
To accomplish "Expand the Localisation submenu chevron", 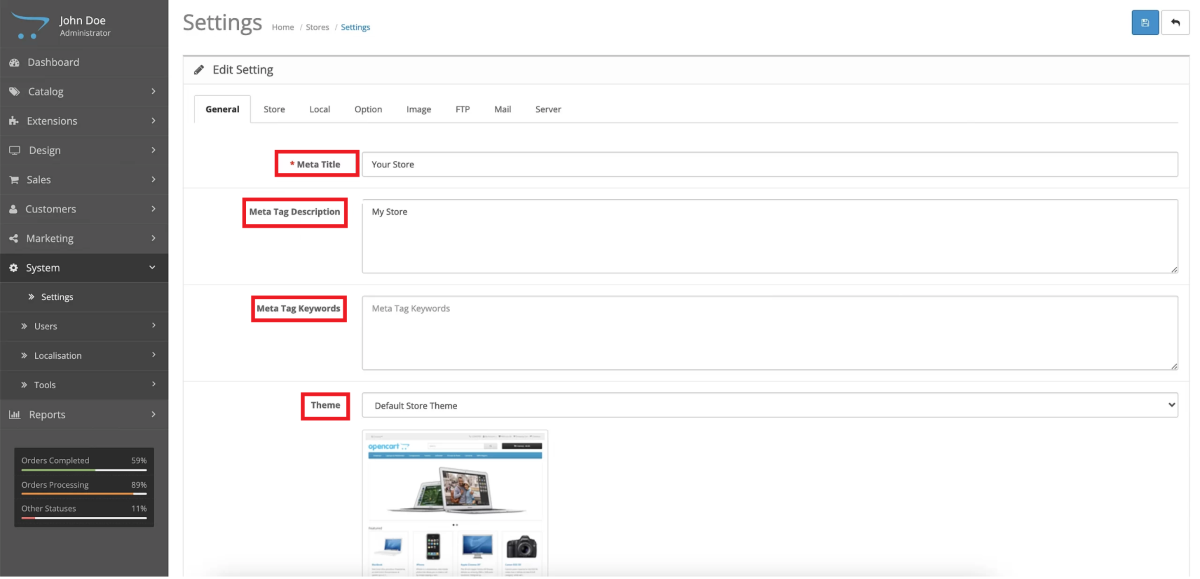I will coord(153,355).
